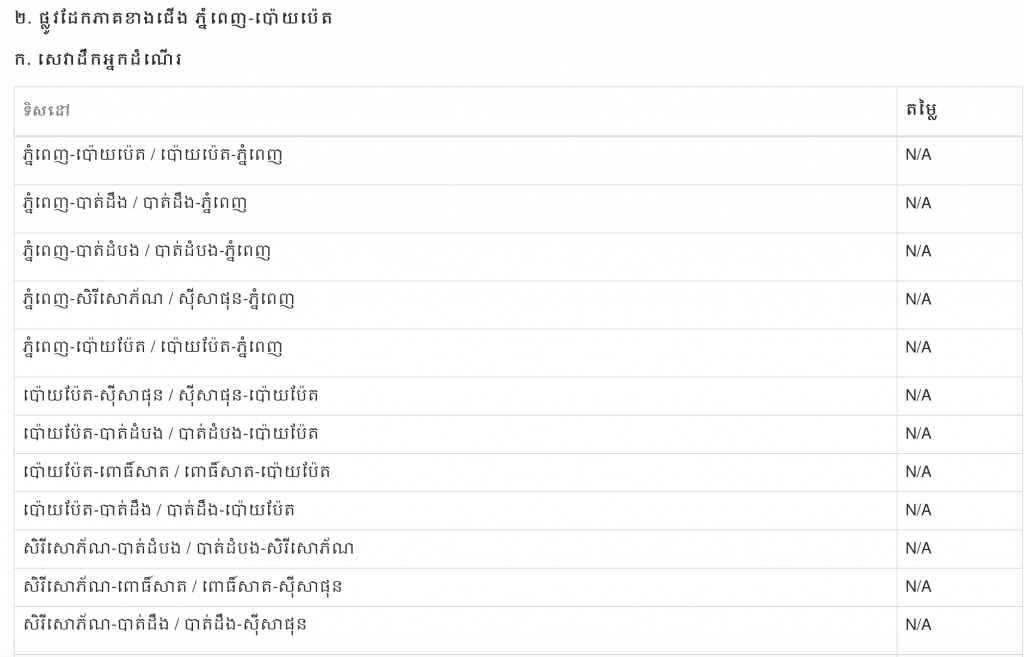Select route "ភ្នំពេញ-សិរីសោភ័ណ / ស៊ីសាផុន-ភ្នំពេញ"
1024x657 pixels.
coord(158,299)
